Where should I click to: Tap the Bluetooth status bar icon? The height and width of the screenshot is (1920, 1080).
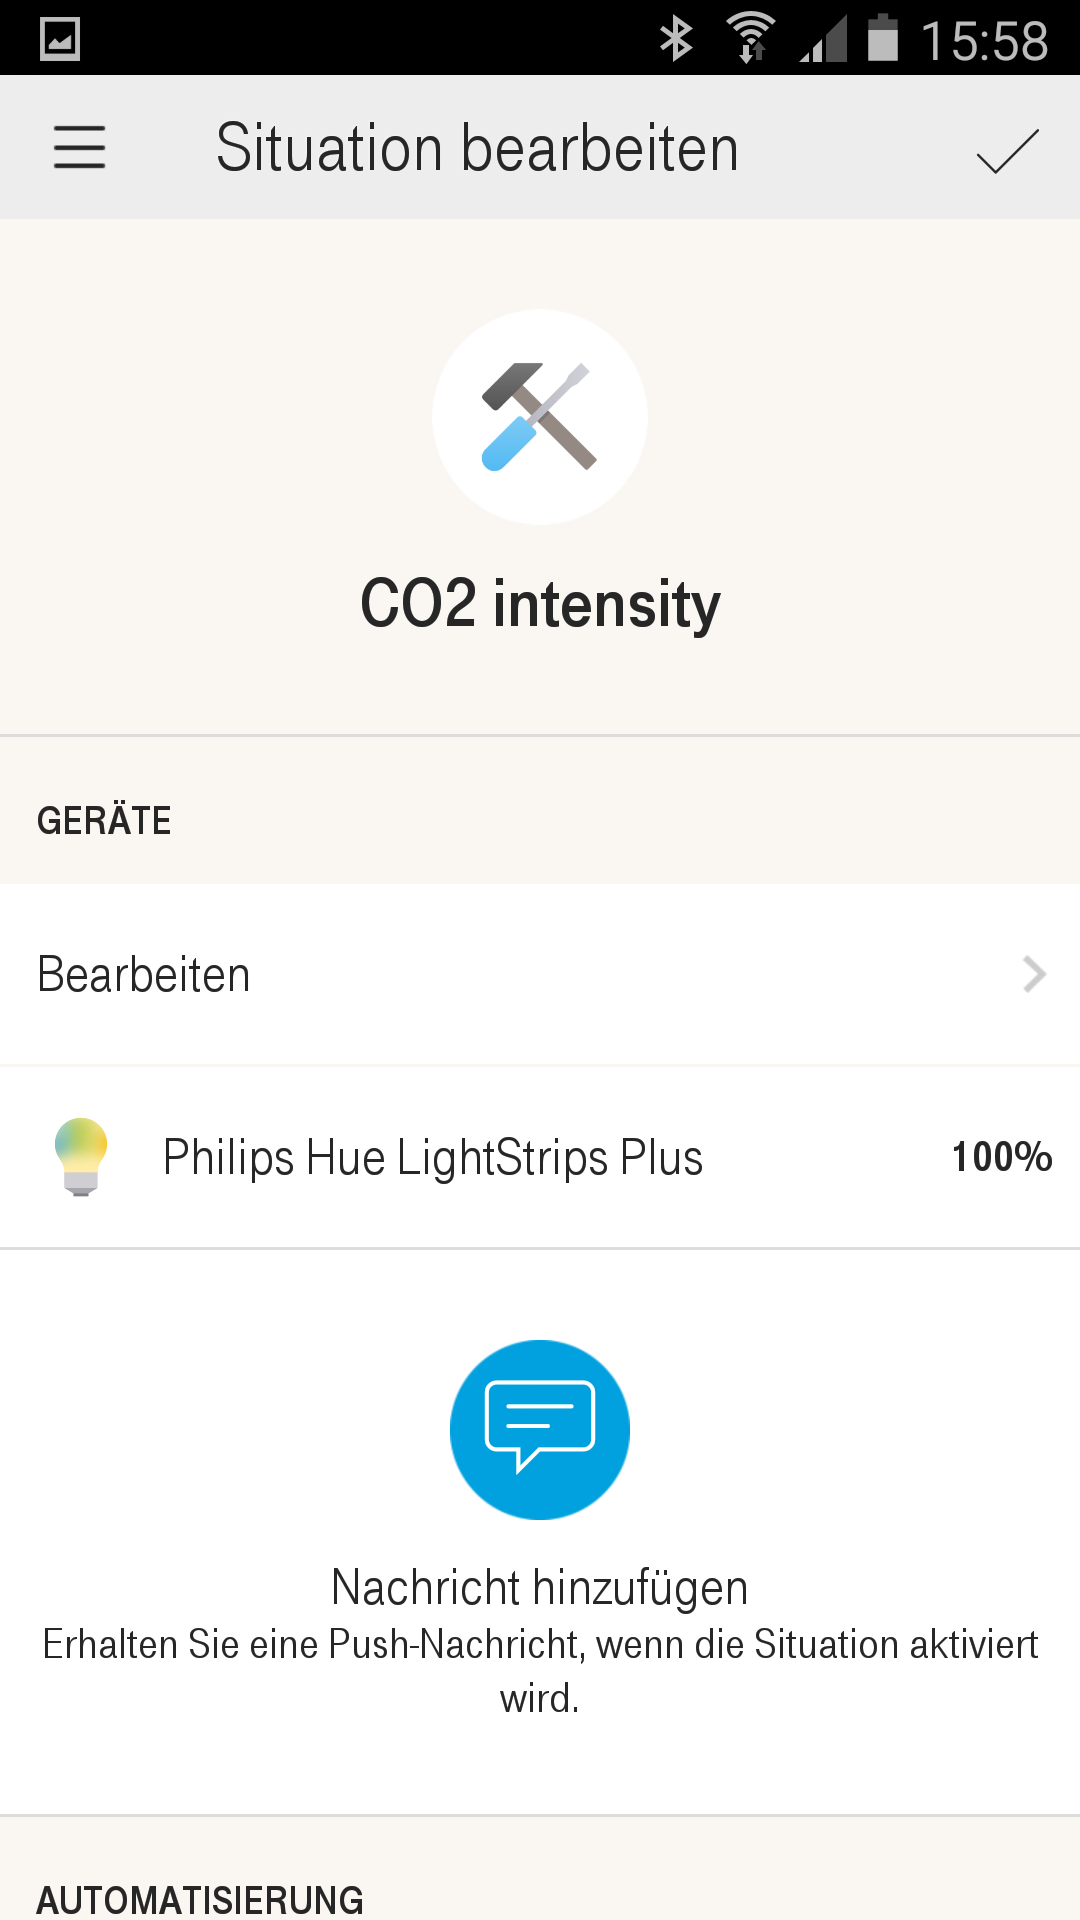tap(676, 39)
